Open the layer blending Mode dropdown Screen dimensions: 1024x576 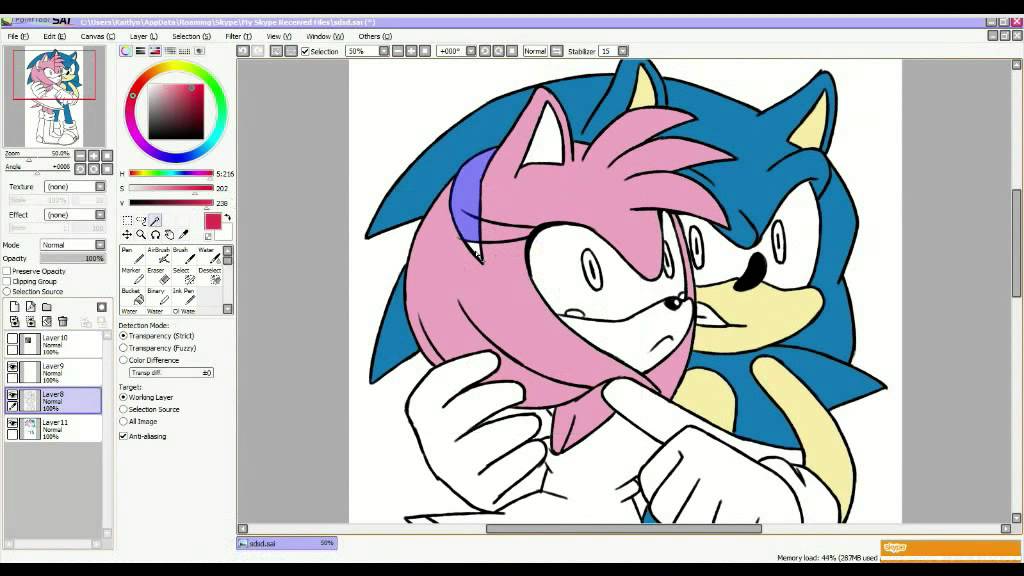(x=72, y=245)
